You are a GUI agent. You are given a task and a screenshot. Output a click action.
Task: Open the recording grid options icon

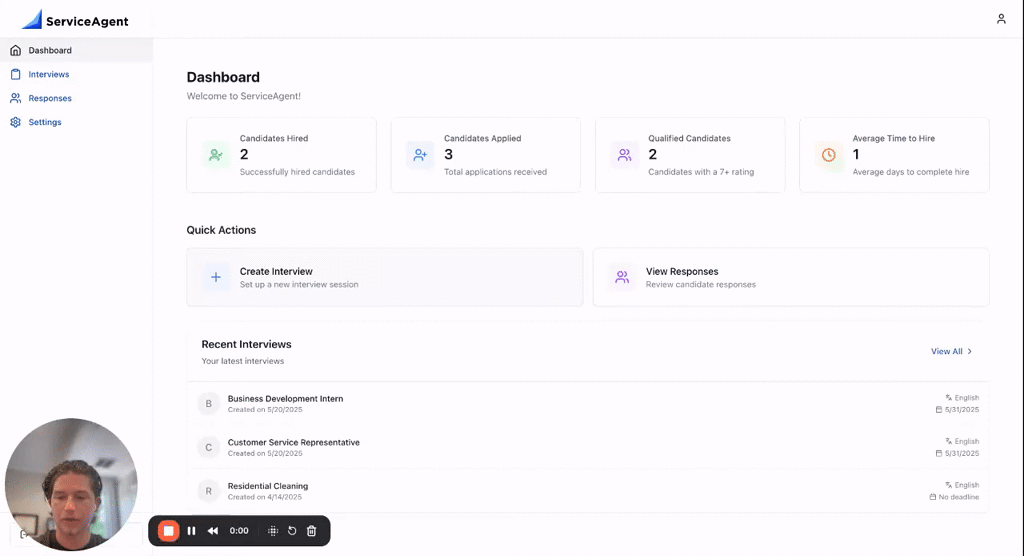[x=273, y=531]
